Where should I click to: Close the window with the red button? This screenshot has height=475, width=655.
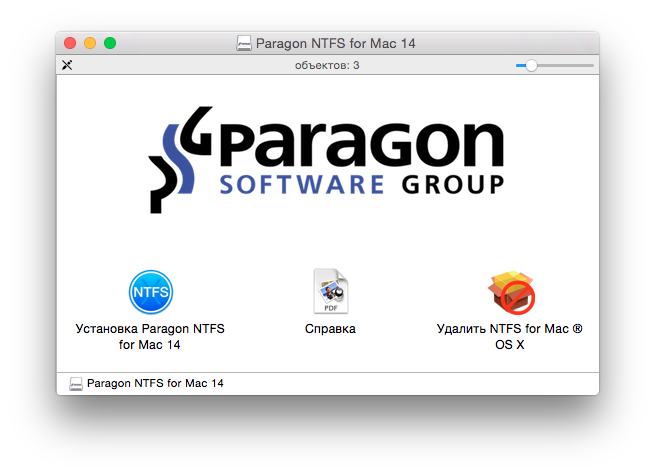click(x=70, y=43)
